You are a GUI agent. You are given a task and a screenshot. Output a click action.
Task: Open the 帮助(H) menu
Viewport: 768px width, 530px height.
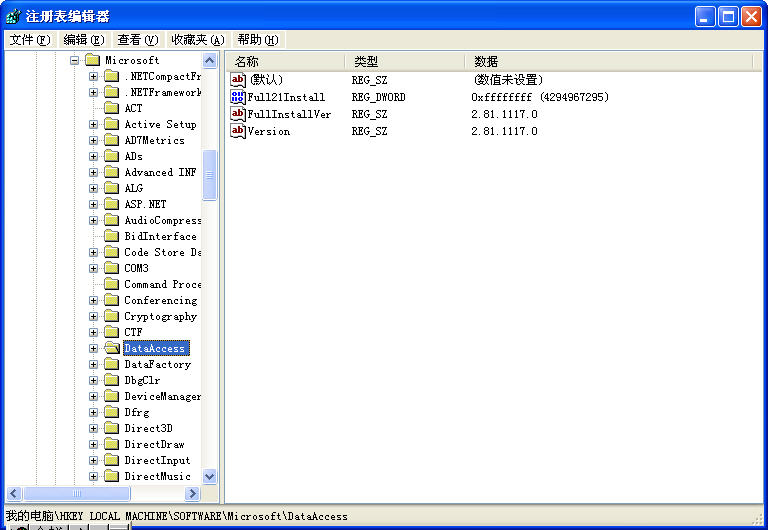point(258,40)
